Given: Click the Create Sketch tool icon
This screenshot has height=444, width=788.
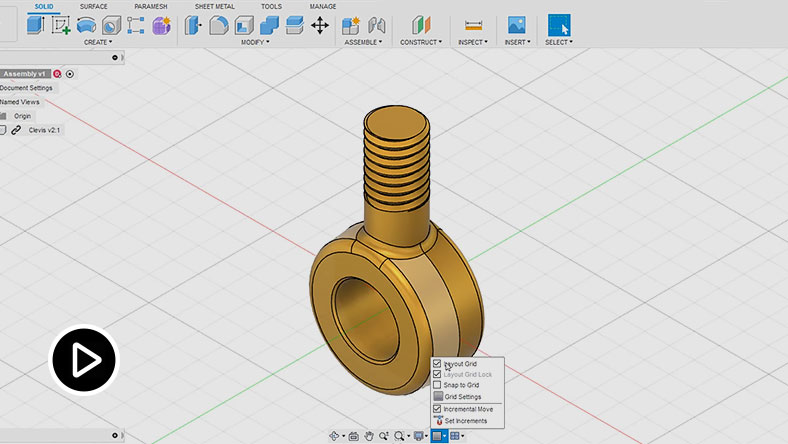Looking at the screenshot, I should point(61,26).
